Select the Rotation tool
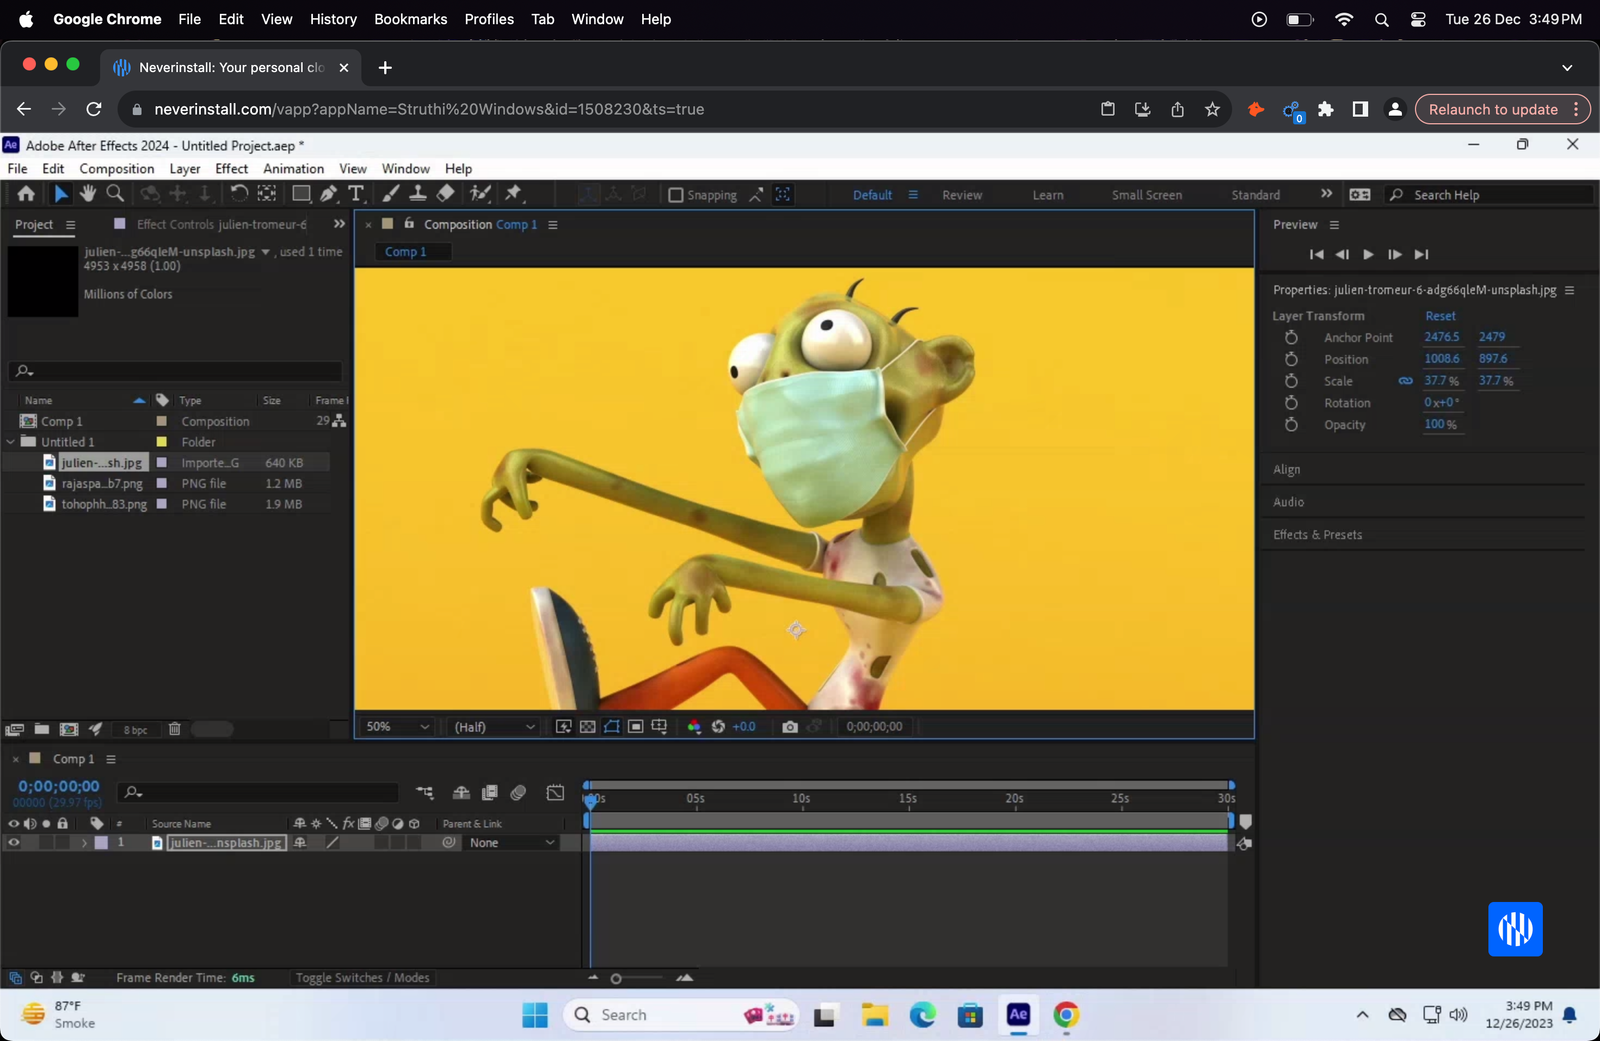 click(239, 193)
